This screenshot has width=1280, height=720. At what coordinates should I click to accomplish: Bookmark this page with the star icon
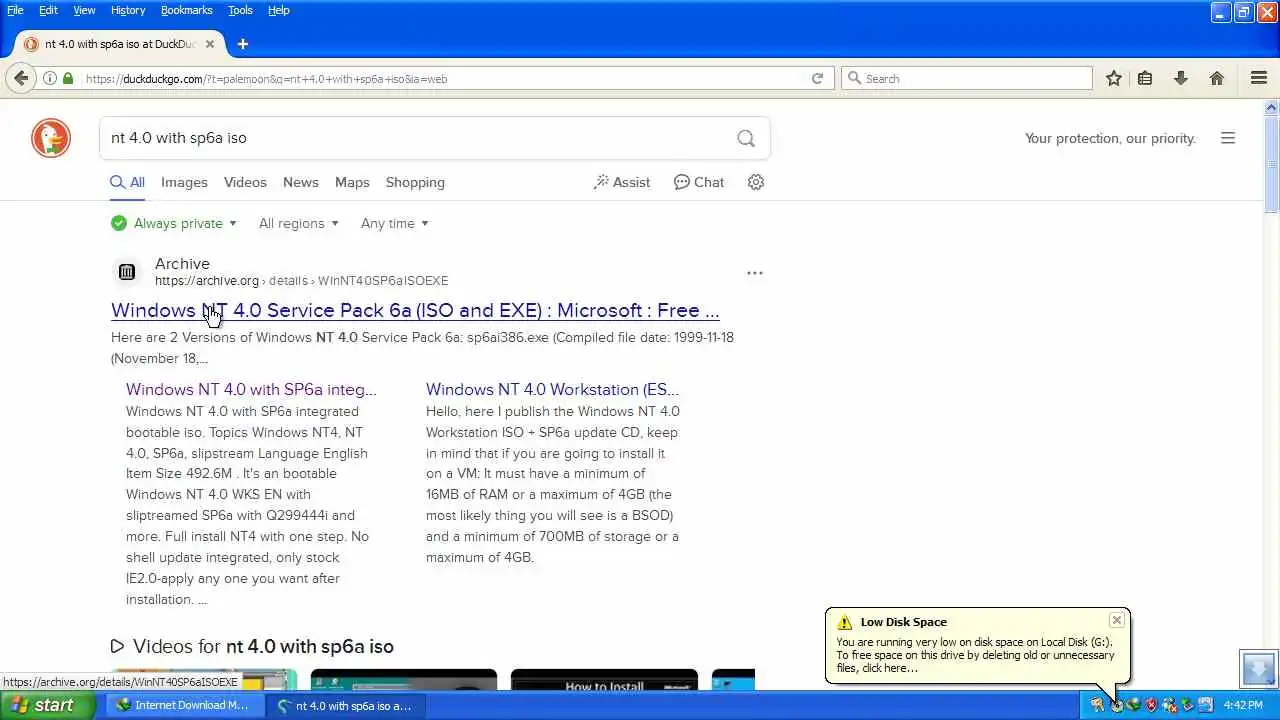click(1113, 78)
